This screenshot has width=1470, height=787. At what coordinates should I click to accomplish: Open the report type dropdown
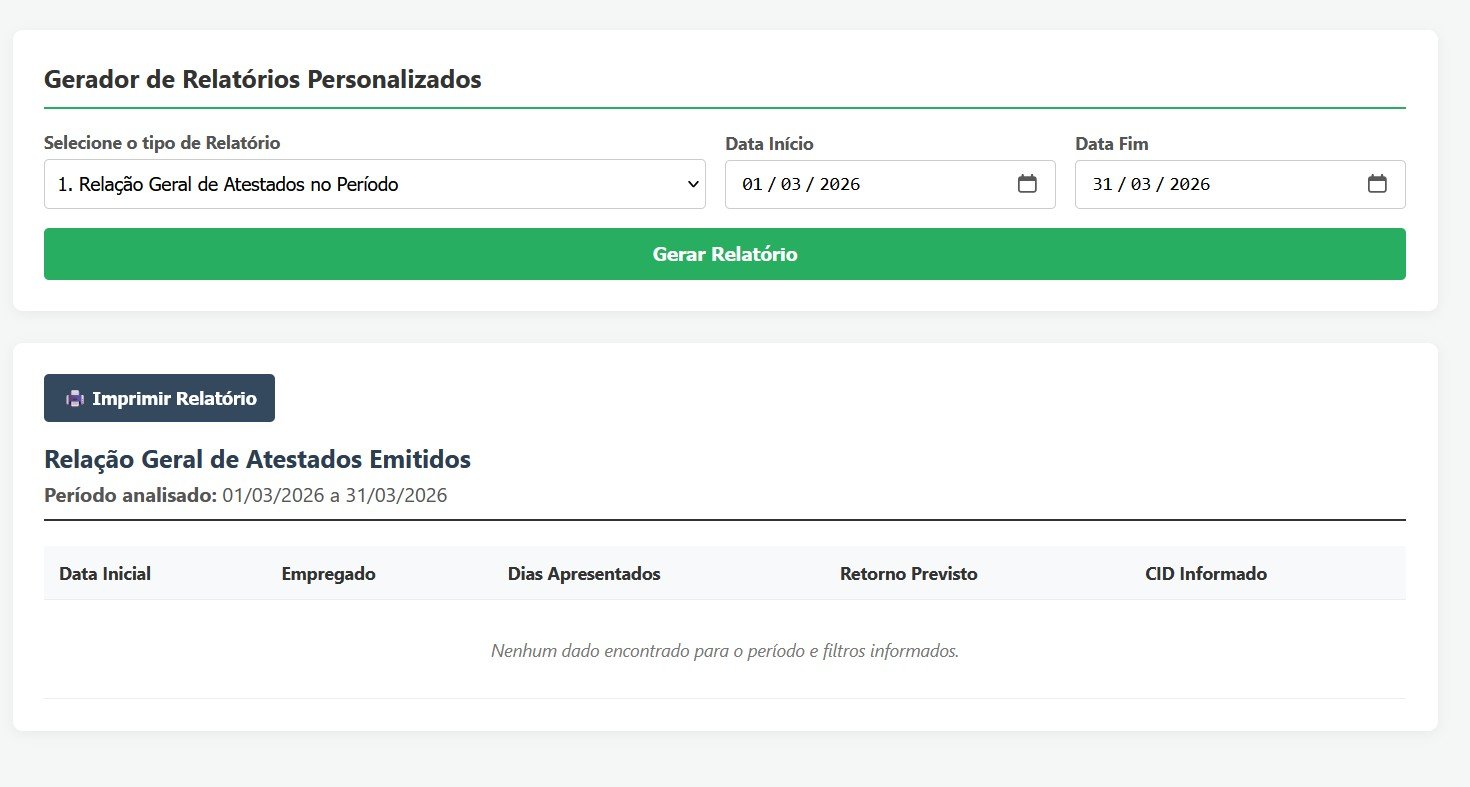374,184
